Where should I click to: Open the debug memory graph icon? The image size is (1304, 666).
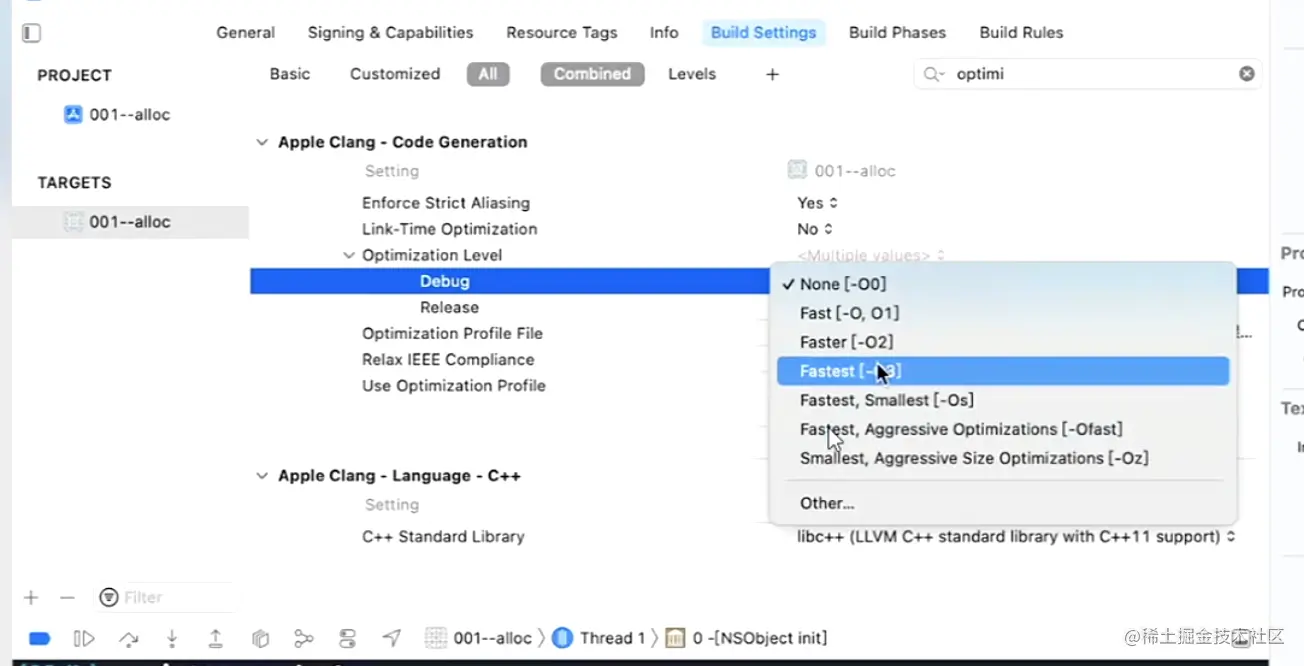(304, 638)
